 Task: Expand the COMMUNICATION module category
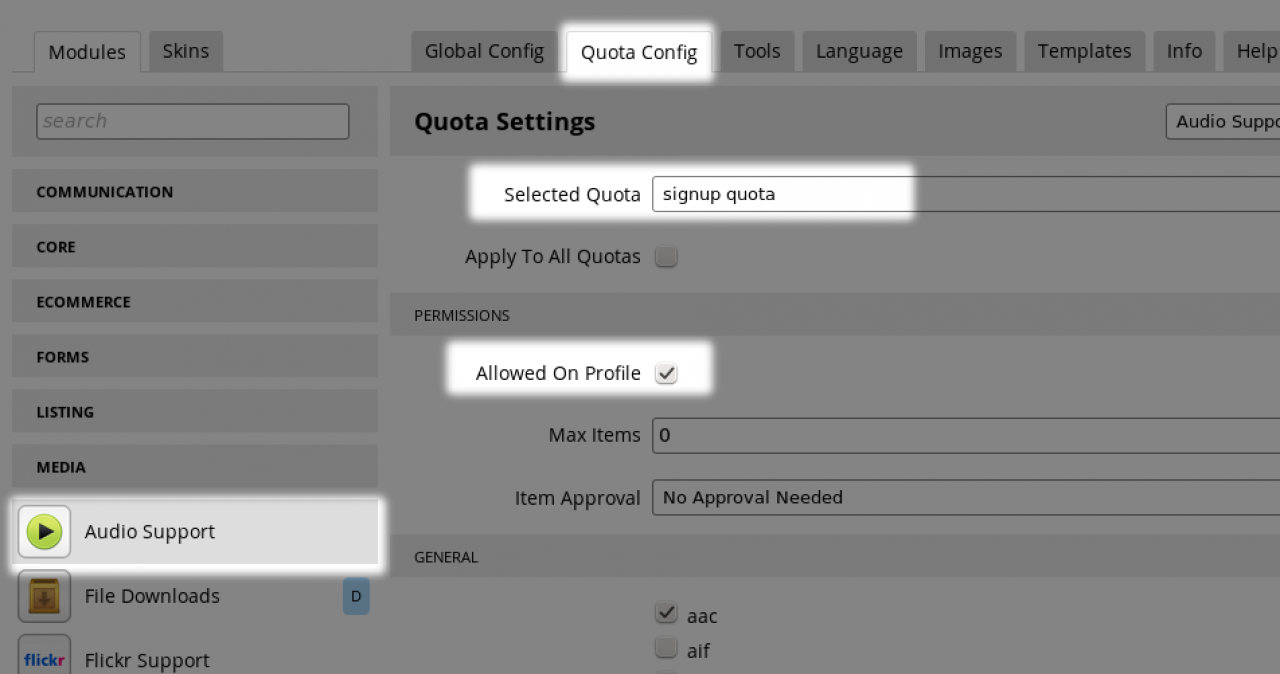[x=195, y=191]
